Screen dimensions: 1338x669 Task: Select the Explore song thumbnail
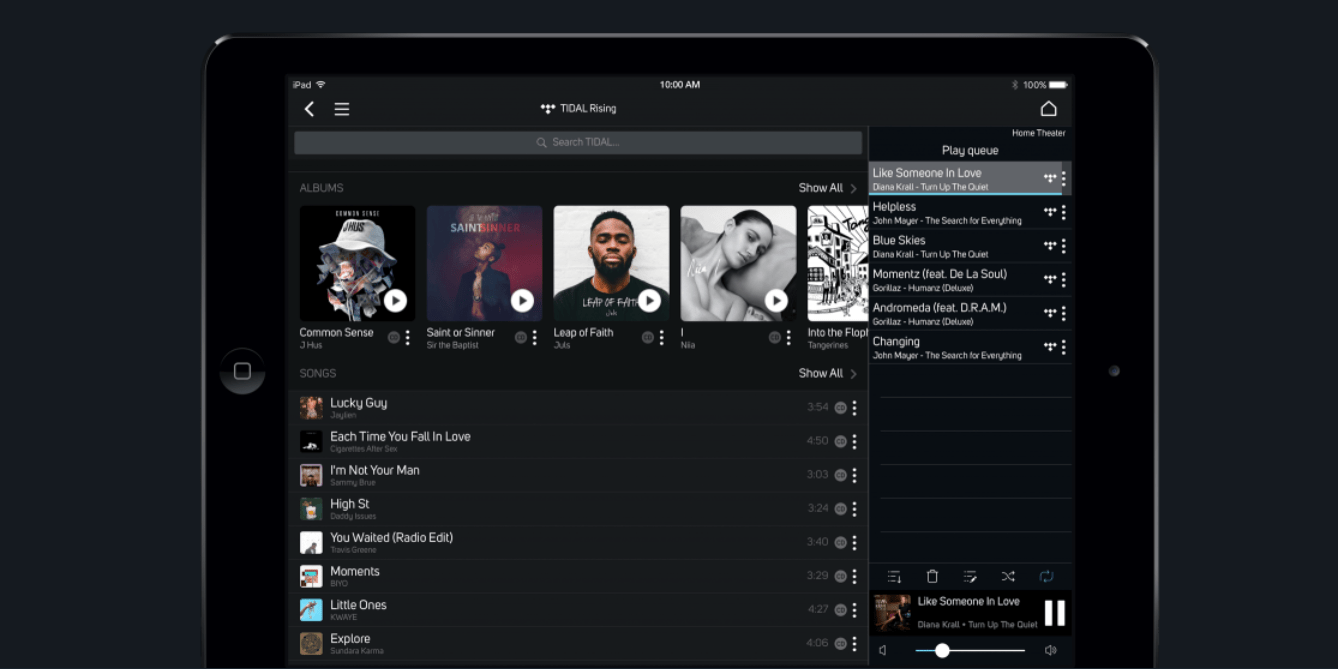point(311,643)
